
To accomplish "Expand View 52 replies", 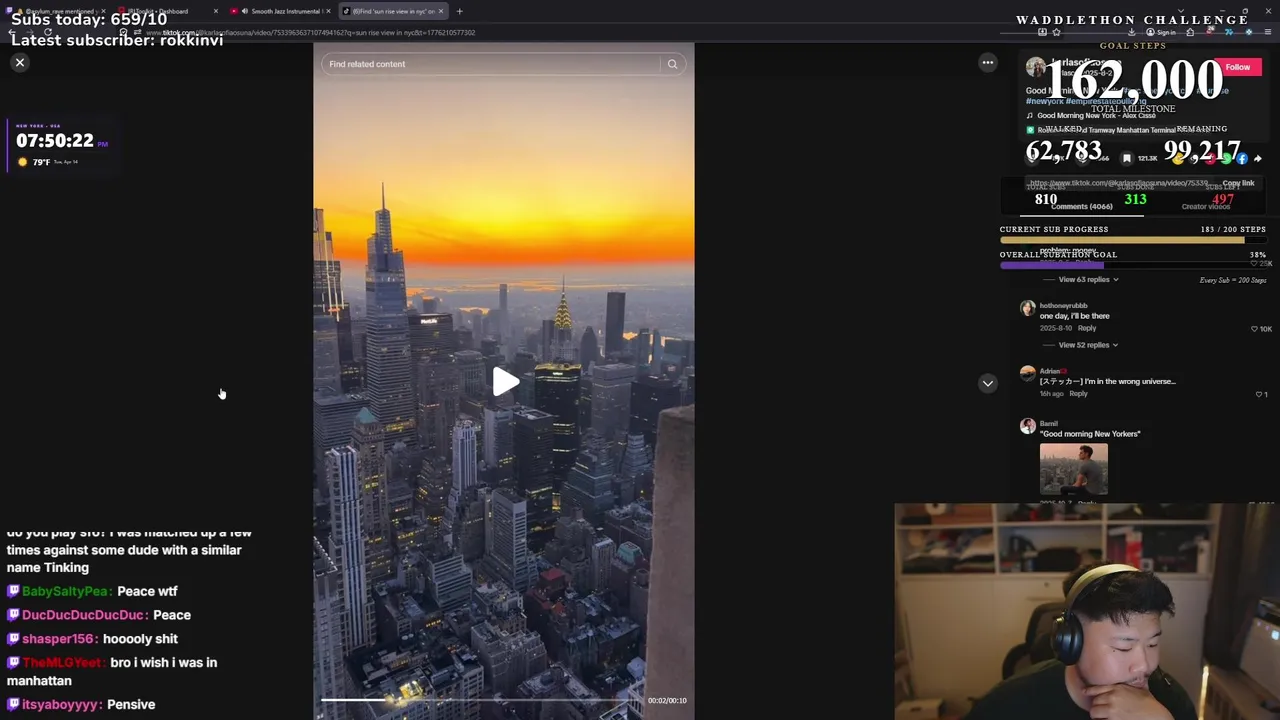I will click(x=1088, y=345).
